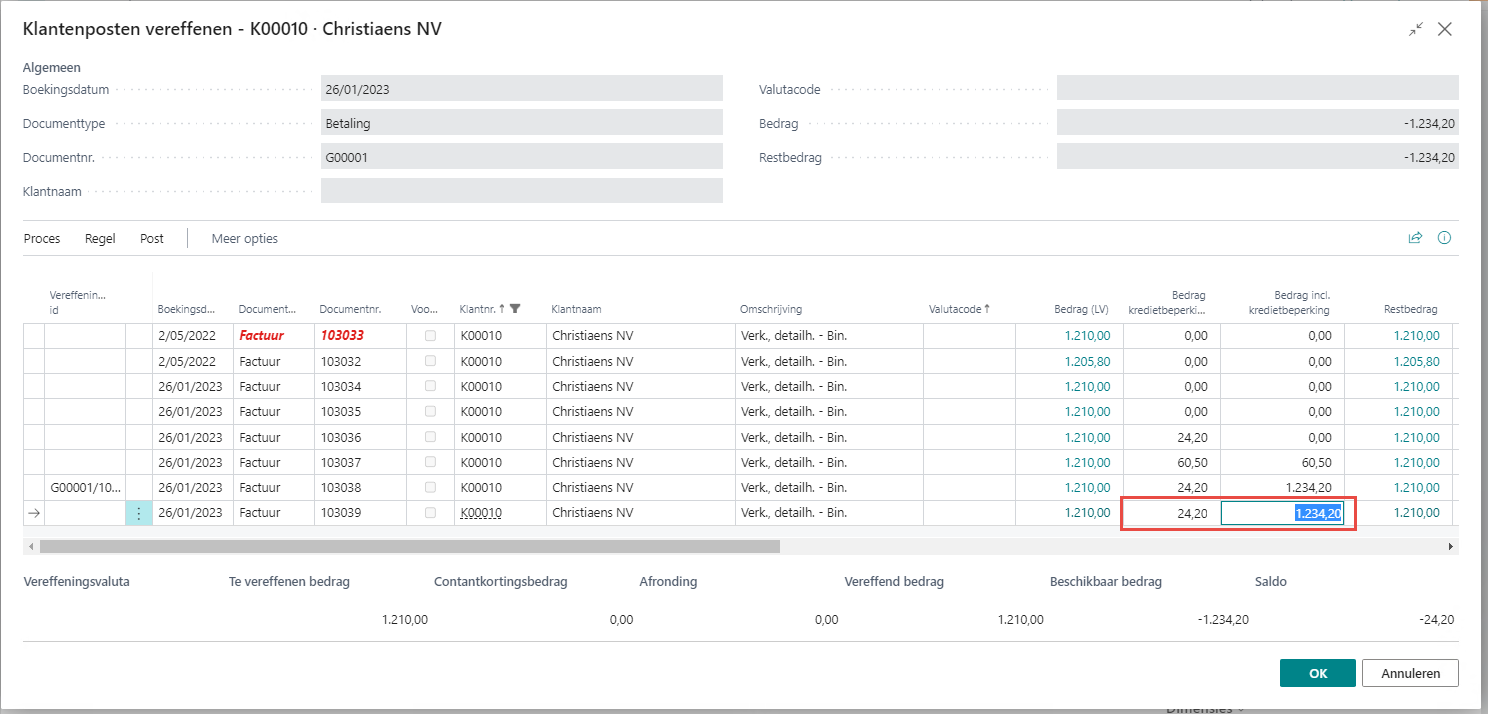Click the share icon in the toolbar
The image size is (1488, 714).
tap(1415, 238)
